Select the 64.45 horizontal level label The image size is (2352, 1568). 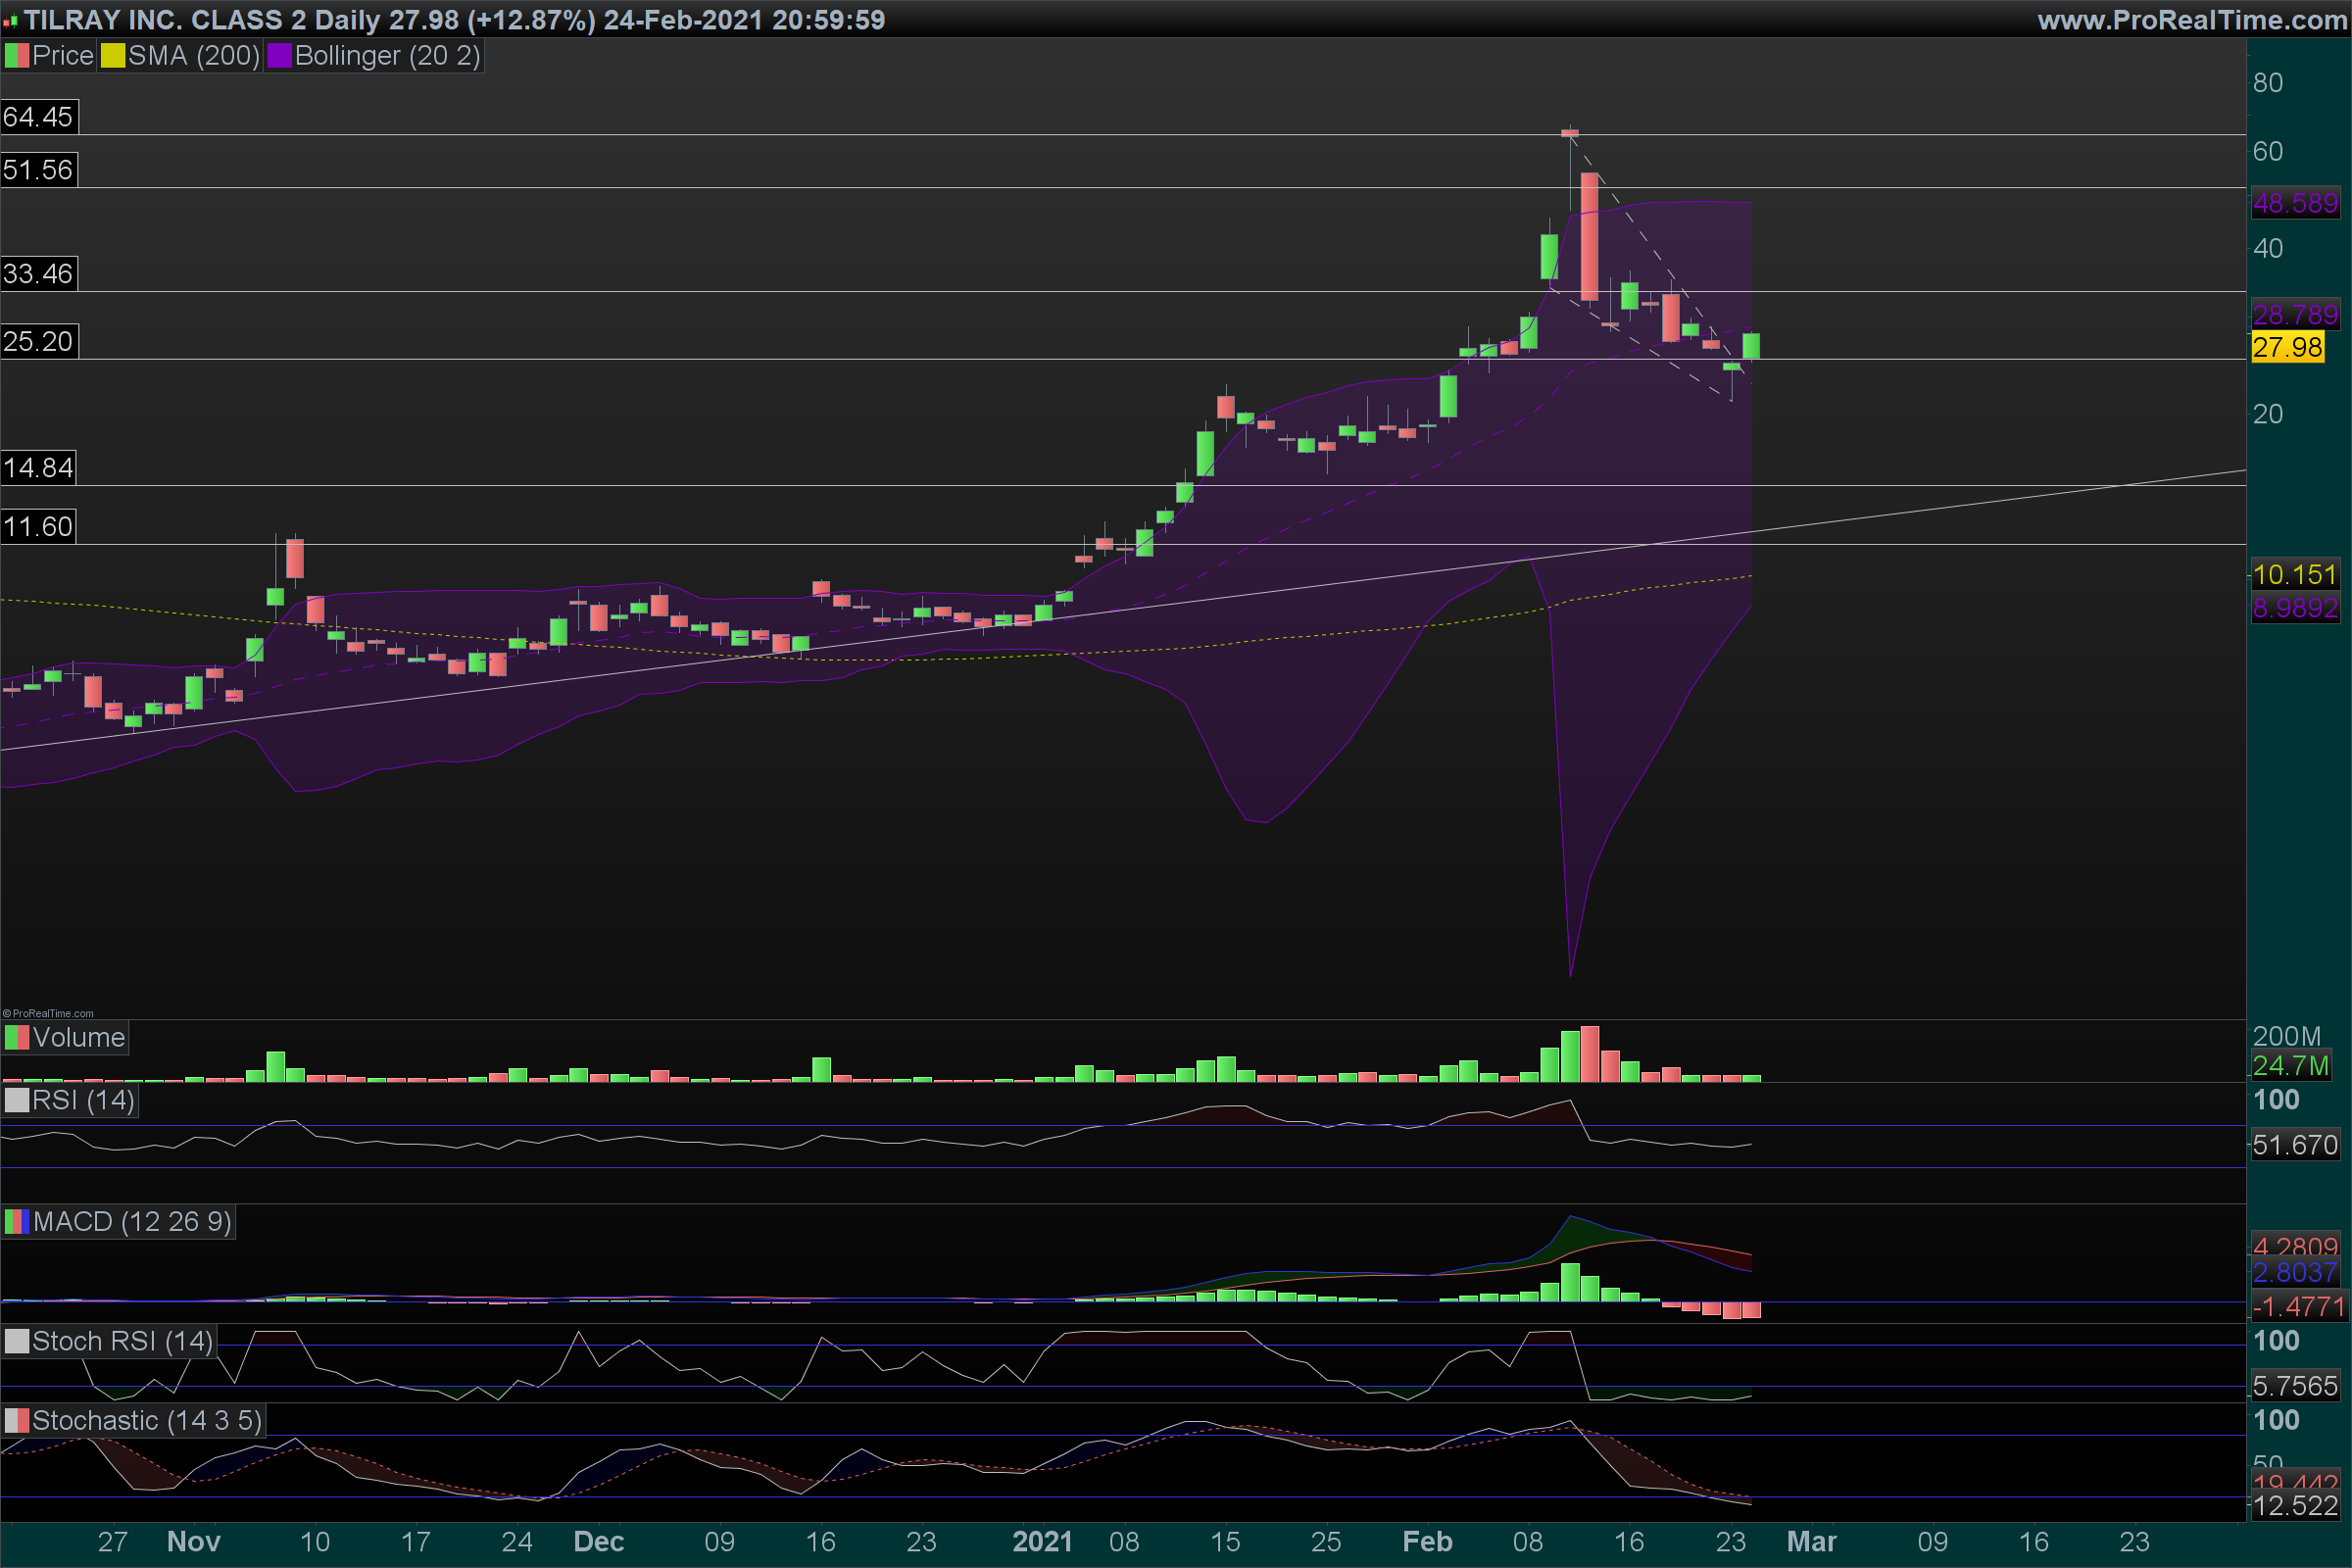point(38,117)
